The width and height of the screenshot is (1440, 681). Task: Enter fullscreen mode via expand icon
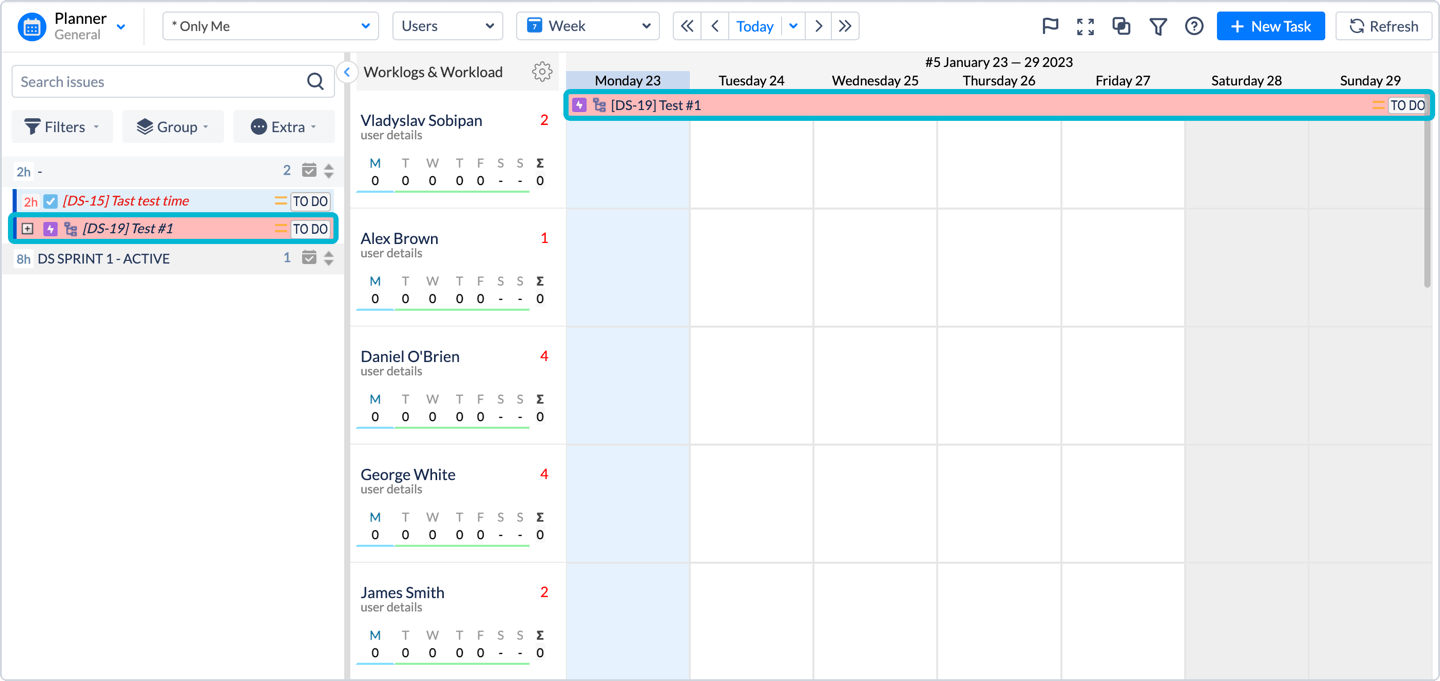1085,26
